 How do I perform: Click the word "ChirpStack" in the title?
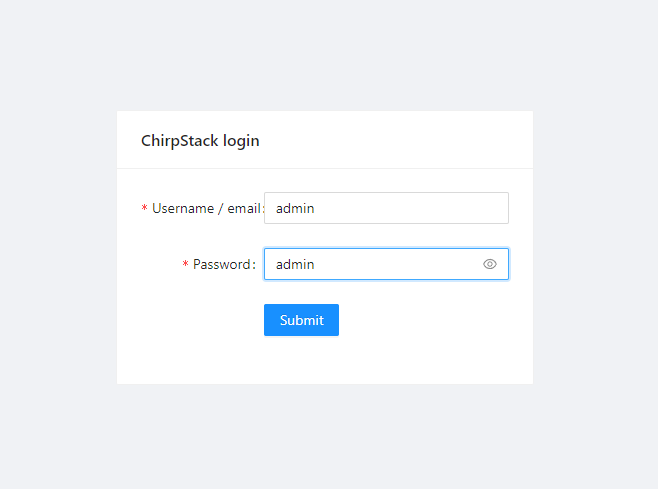pyautogui.click(x=180, y=140)
